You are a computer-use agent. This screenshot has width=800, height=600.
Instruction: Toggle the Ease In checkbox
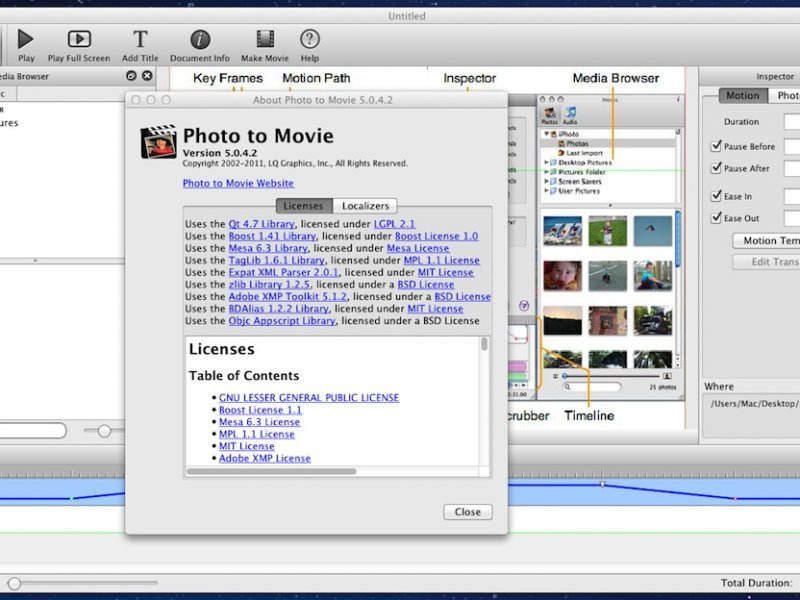point(716,196)
